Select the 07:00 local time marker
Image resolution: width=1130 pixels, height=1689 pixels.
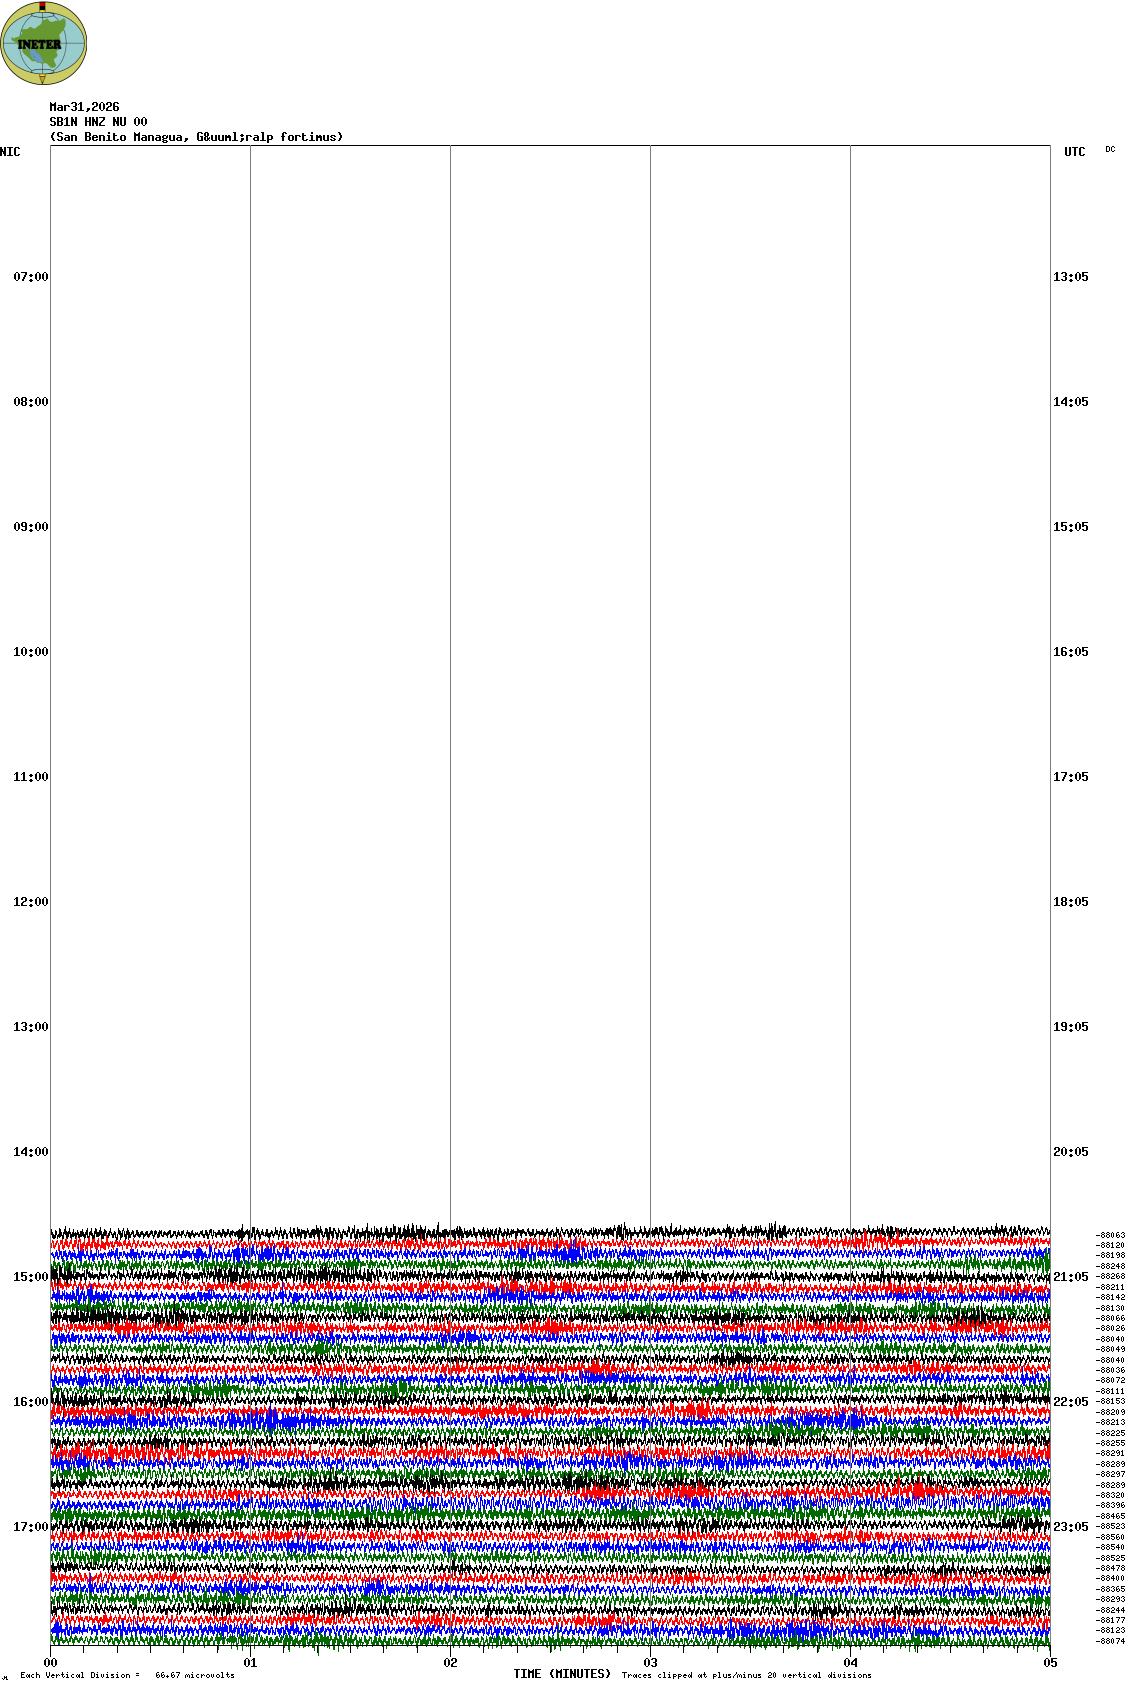[30, 277]
